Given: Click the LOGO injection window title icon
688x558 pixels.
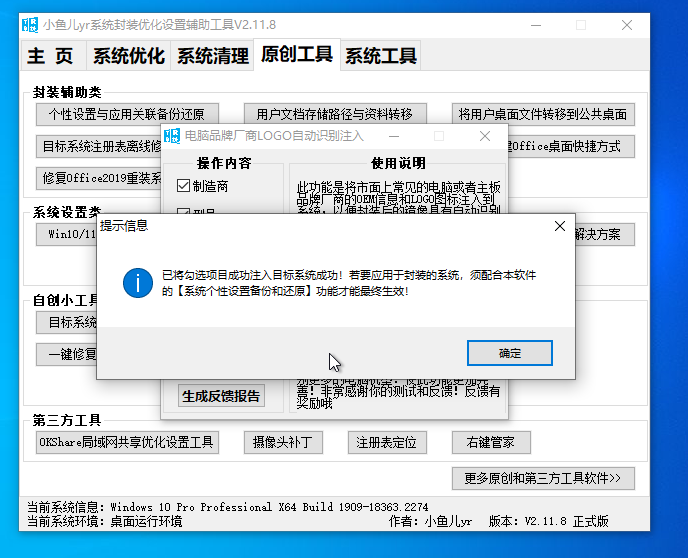Looking at the screenshot, I should [171, 136].
